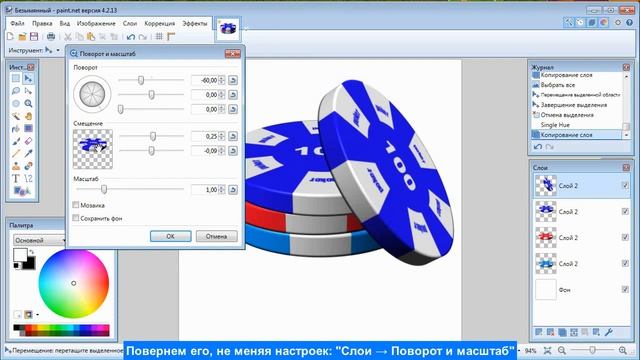Confirm rotation with the OK button

point(171,236)
